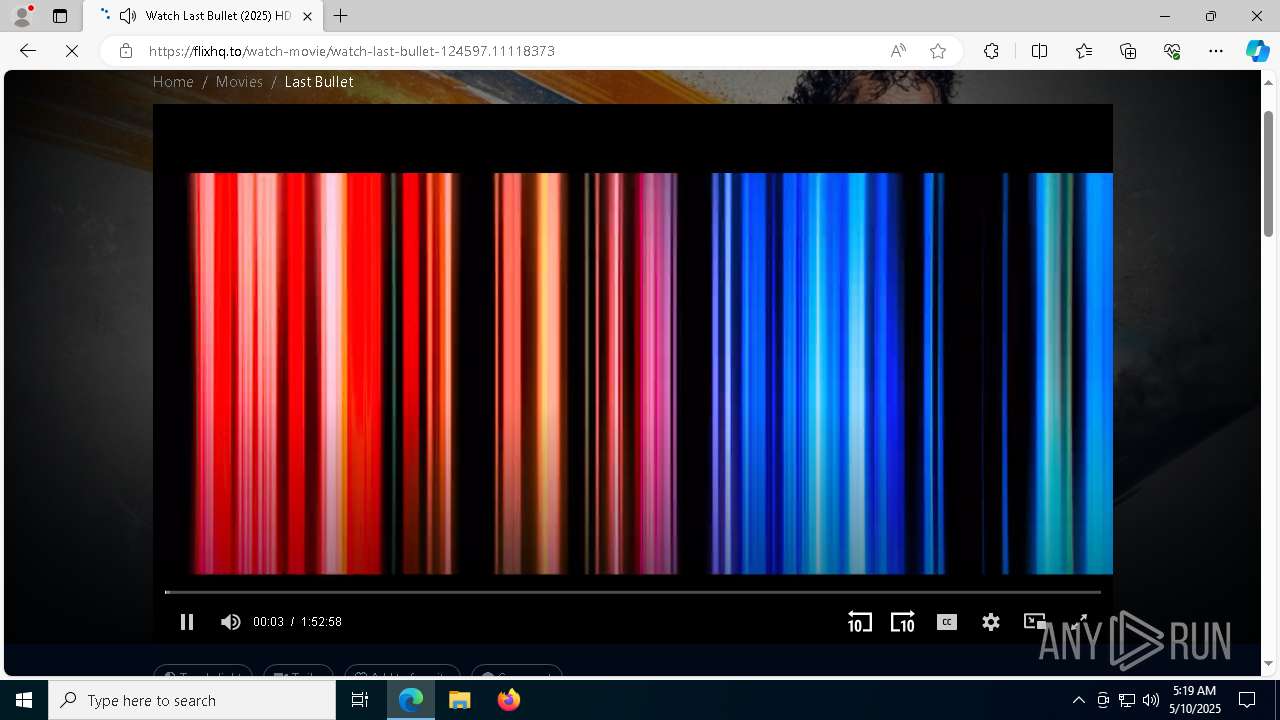Image resolution: width=1280 pixels, height=720 pixels.
Task: View site information lock icon
Action: coord(125,51)
